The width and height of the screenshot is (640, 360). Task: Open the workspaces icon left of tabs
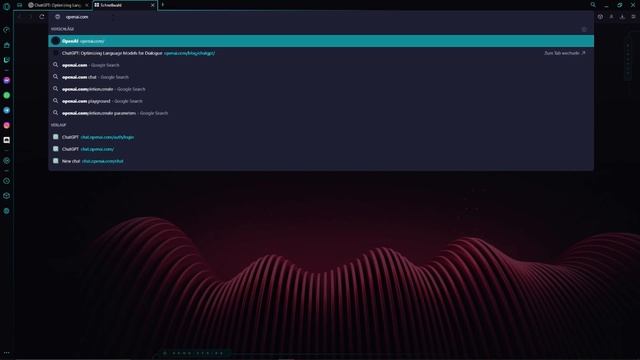point(19,5)
